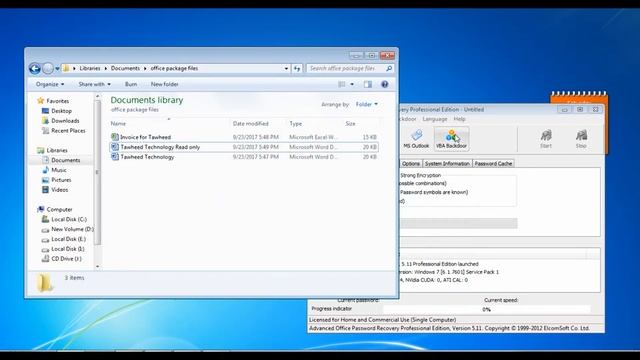Image resolution: width=640 pixels, height=360 pixels.
Task: Open the address bar history dropdown
Action: click(x=286, y=69)
